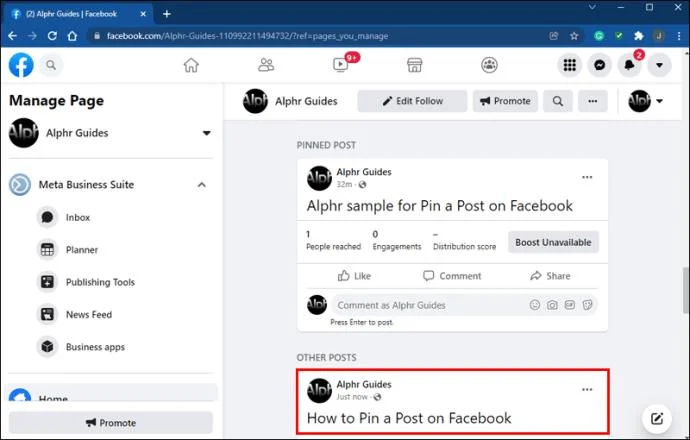Click the browser forward arrow
This screenshot has height=440, width=690.
(32, 36)
